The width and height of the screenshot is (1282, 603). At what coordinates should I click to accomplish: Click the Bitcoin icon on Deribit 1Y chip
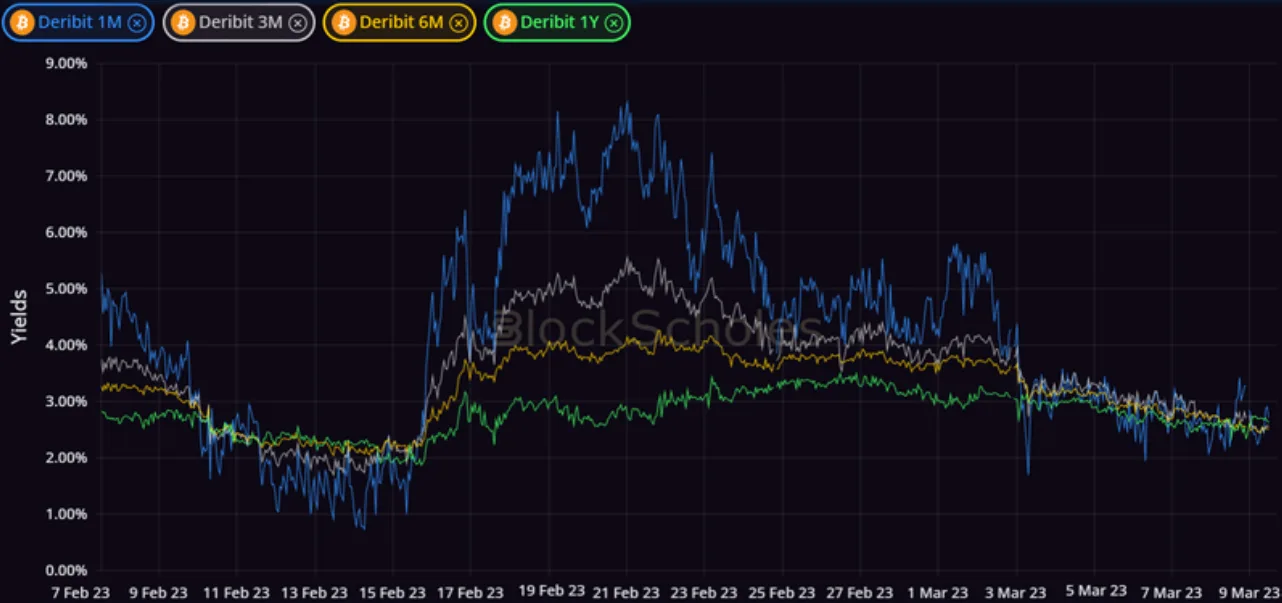(x=506, y=22)
